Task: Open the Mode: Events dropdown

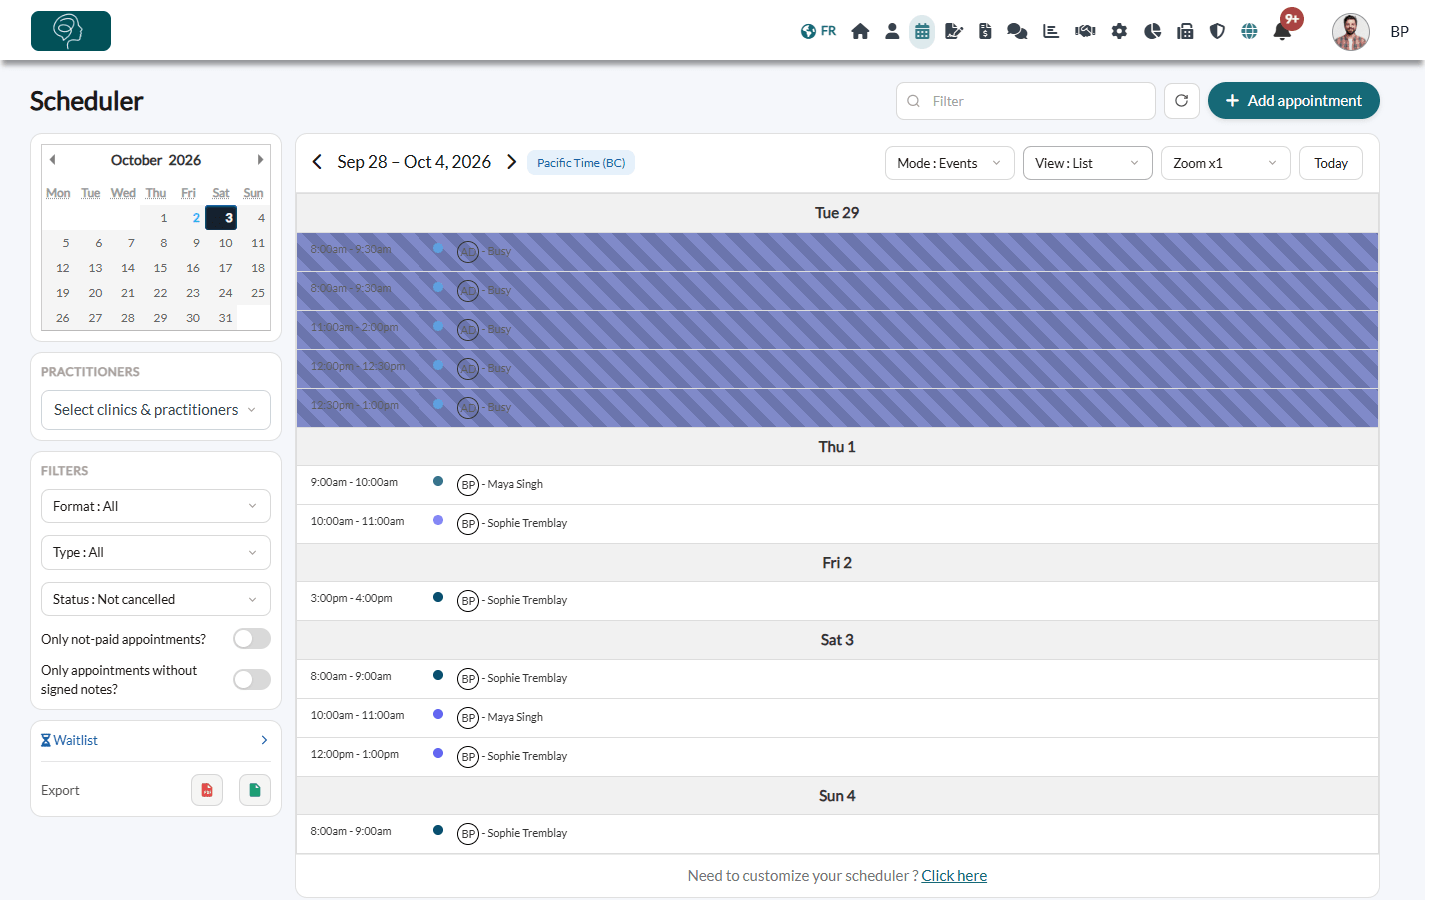Action: [x=950, y=163]
